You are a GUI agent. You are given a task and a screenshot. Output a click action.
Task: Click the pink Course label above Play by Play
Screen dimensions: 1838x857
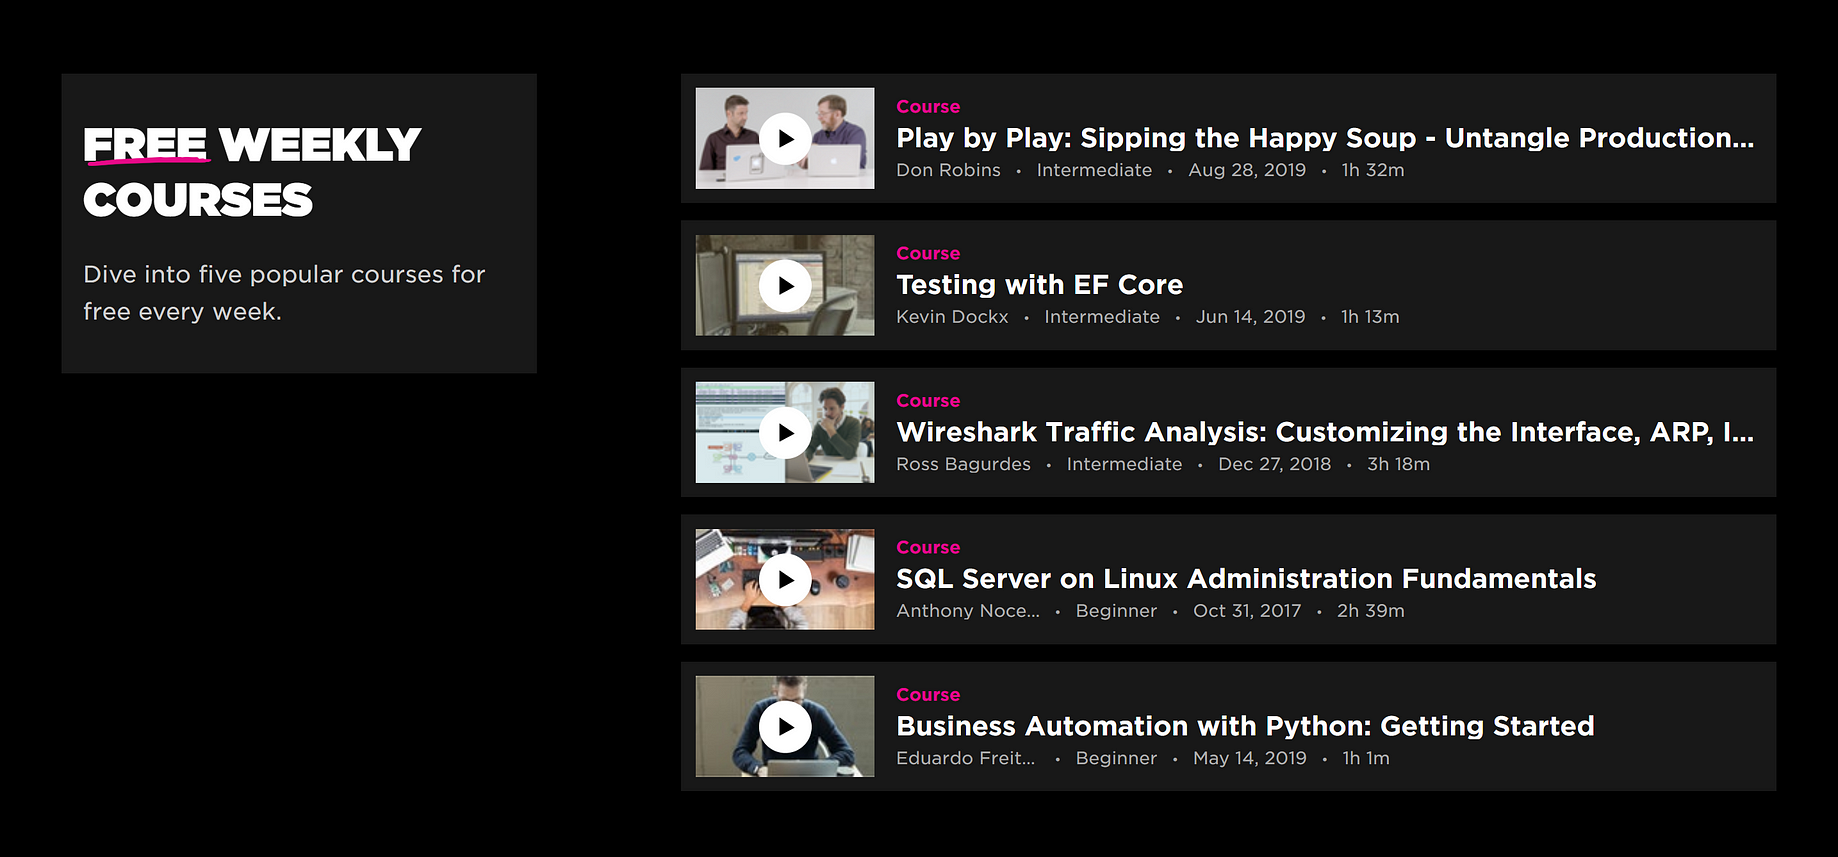928,106
